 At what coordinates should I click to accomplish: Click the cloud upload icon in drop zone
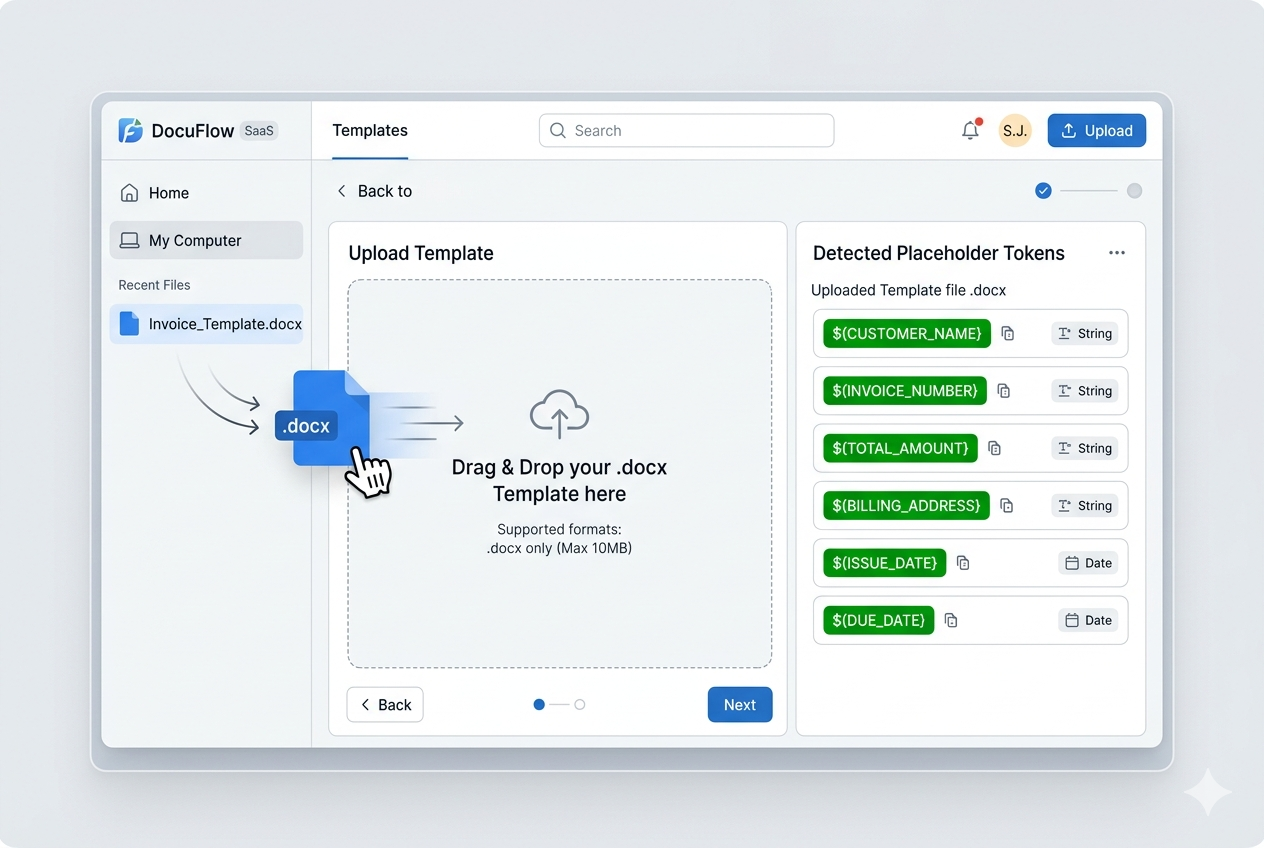[559, 414]
